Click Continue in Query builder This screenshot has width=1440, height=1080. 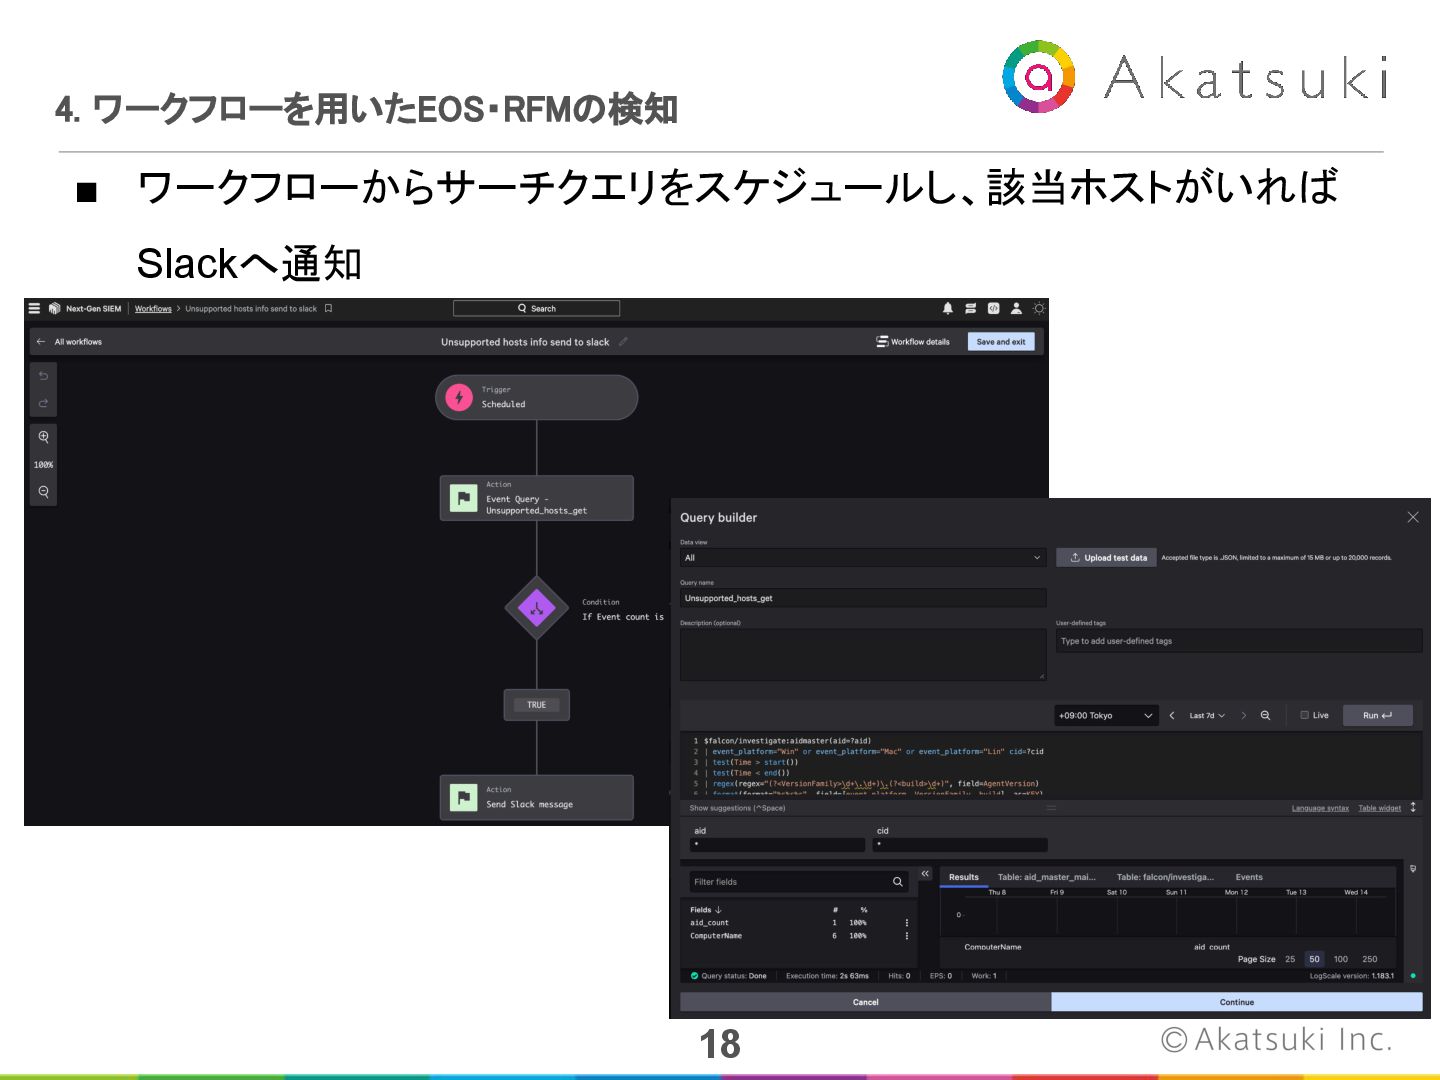point(1237,1002)
